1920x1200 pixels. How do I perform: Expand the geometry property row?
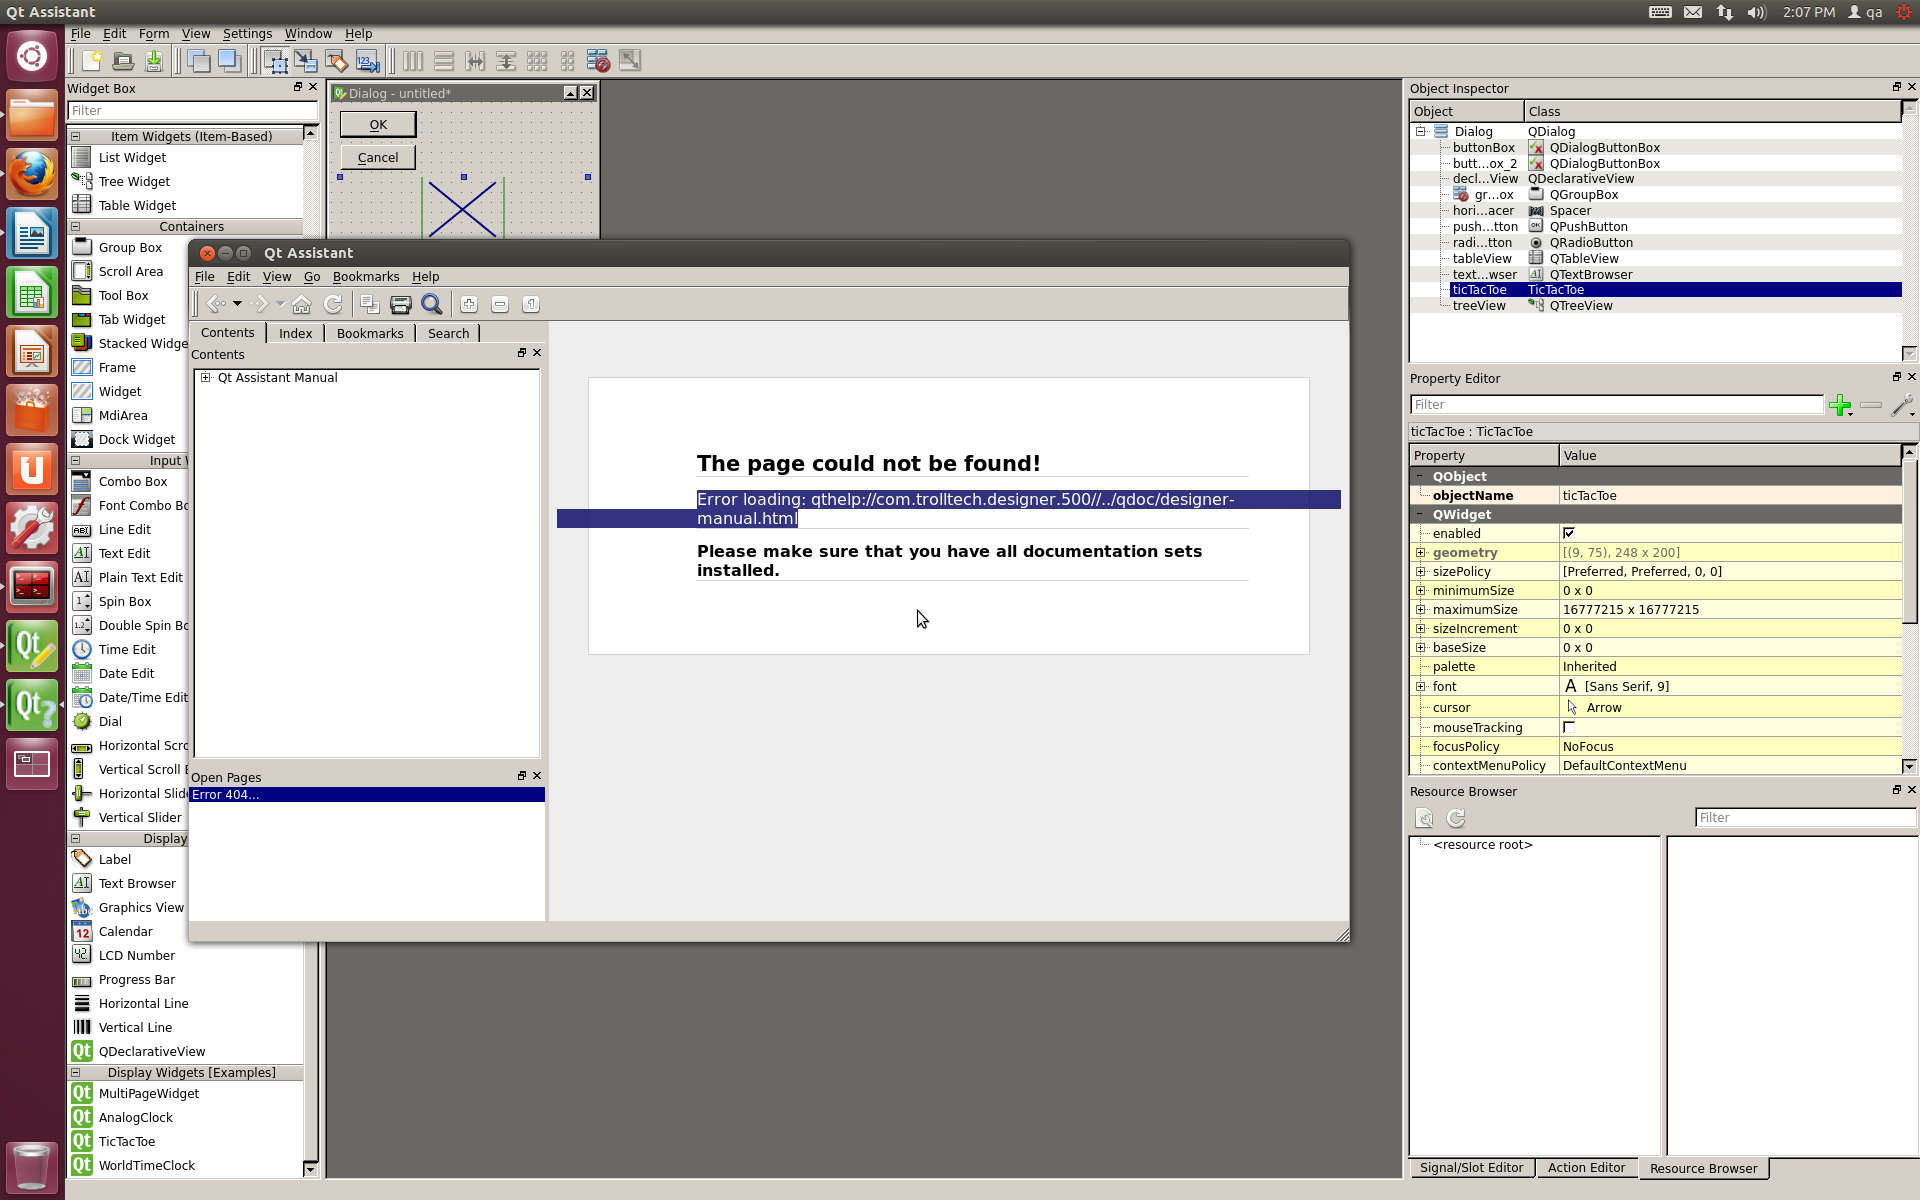tap(1420, 552)
